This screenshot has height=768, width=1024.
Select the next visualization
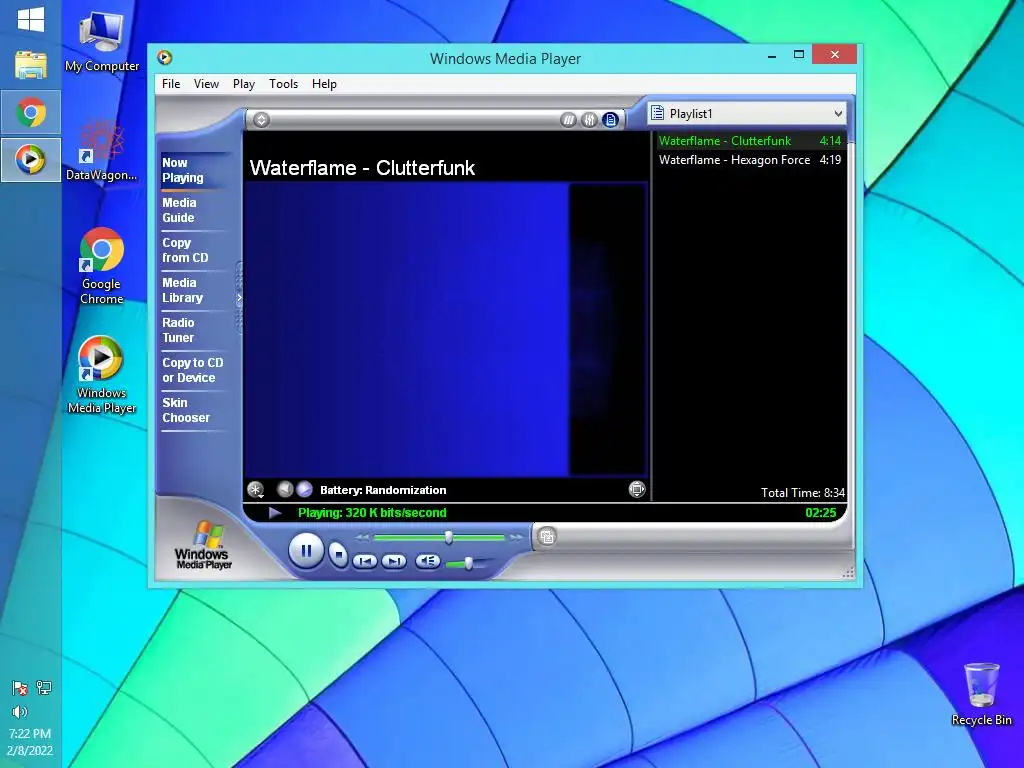click(x=304, y=489)
